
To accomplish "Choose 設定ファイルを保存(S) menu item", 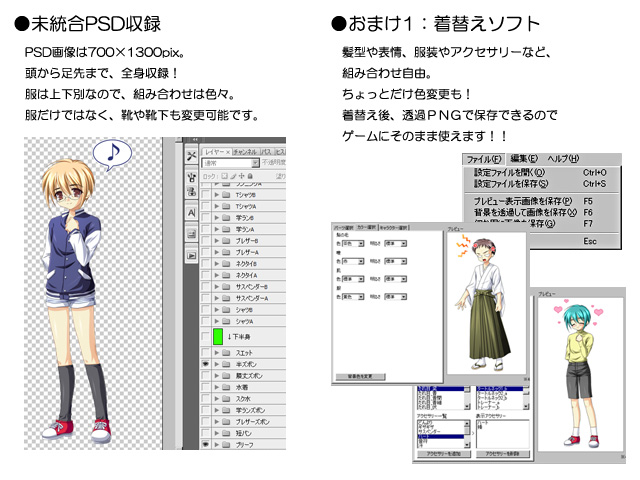I will click(540, 184).
